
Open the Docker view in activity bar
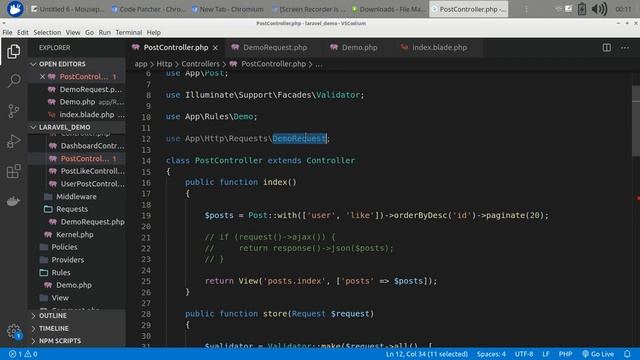click(13, 201)
